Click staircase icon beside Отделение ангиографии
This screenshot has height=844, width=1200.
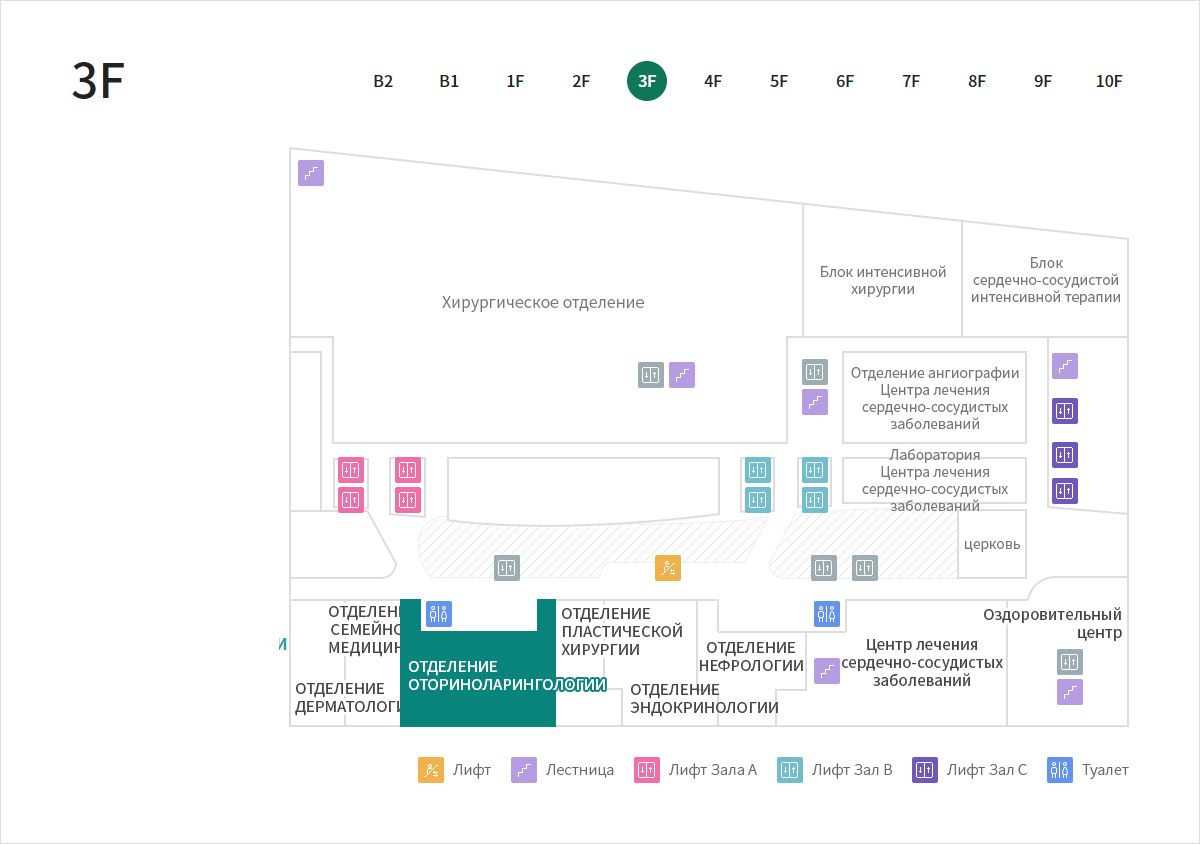[x=815, y=402]
